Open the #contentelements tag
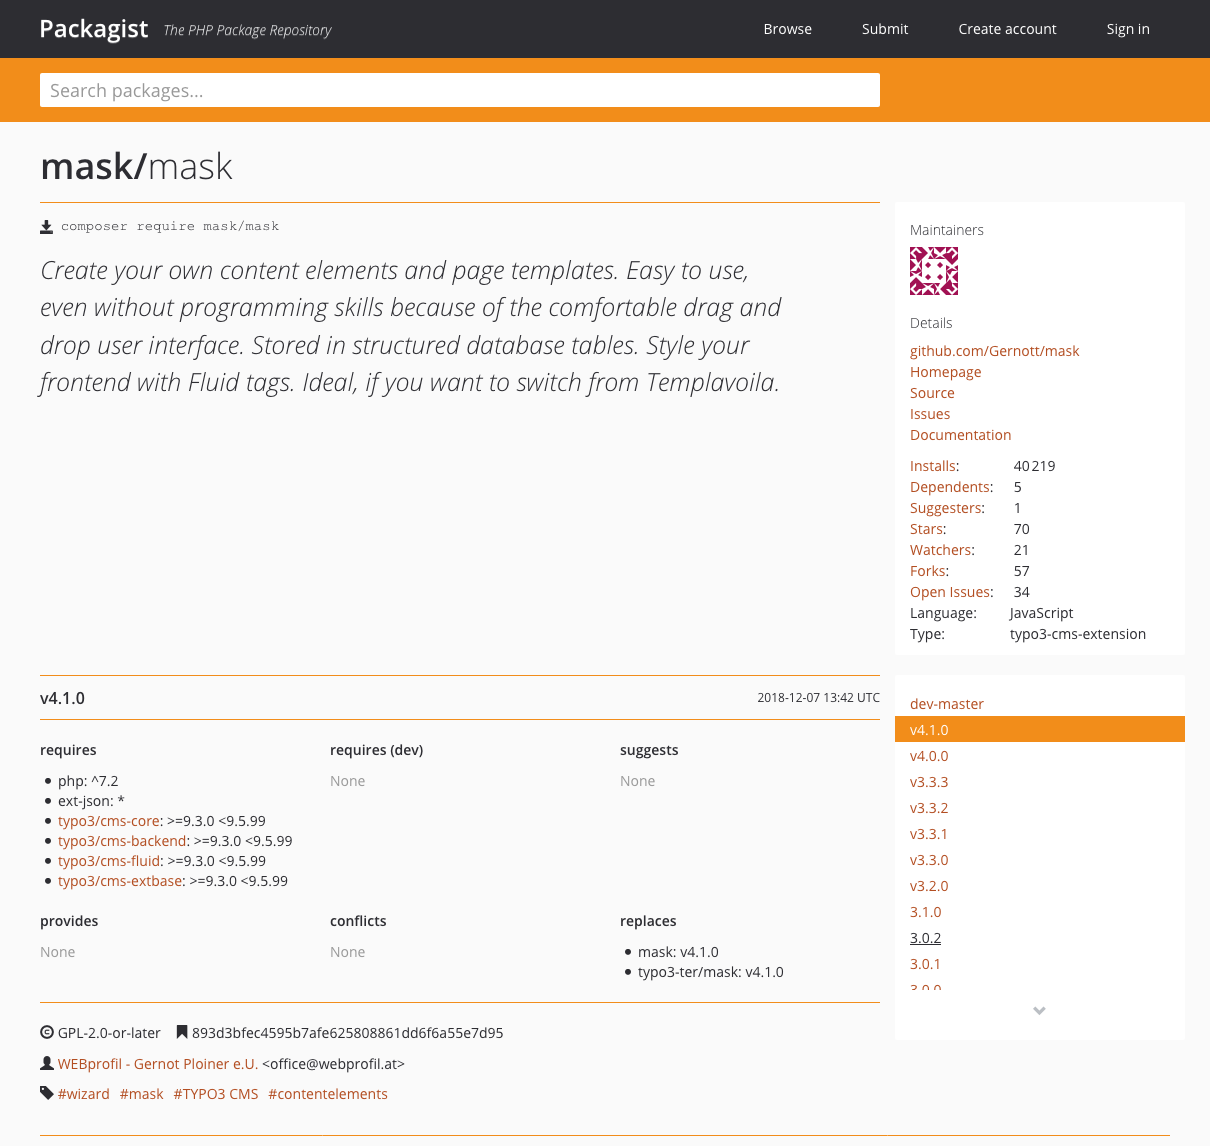The width and height of the screenshot is (1210, 1146). coord(328,1094)
